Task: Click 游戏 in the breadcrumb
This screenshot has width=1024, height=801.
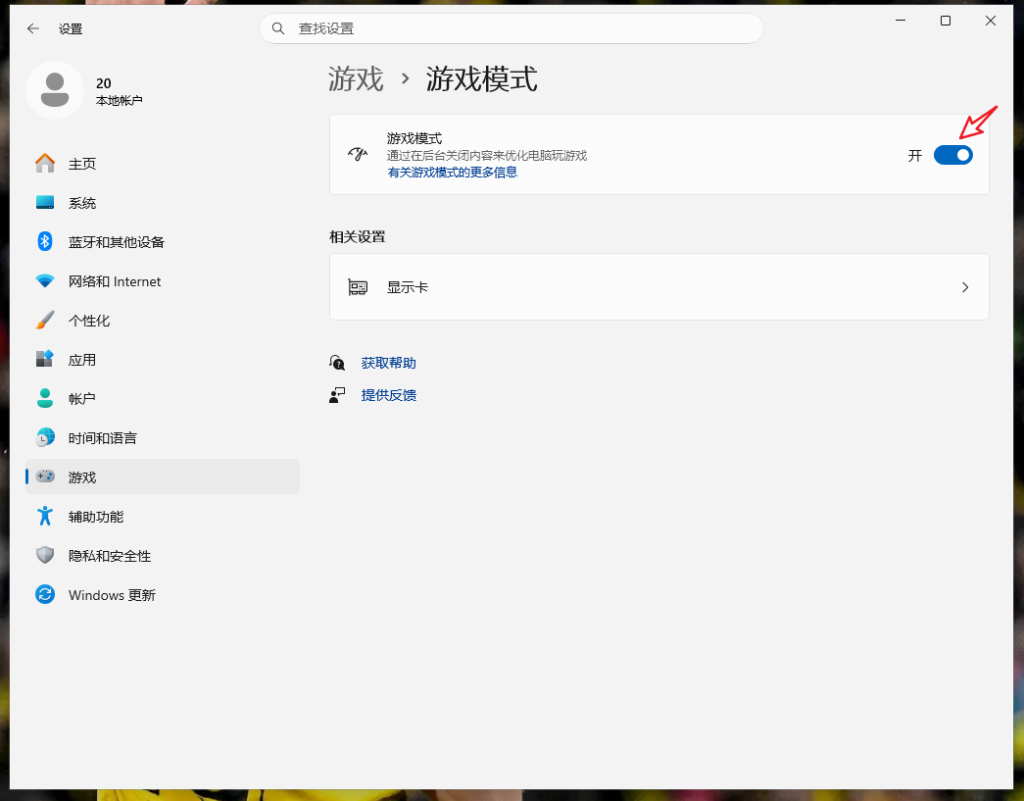Action: tap(355, 79)
